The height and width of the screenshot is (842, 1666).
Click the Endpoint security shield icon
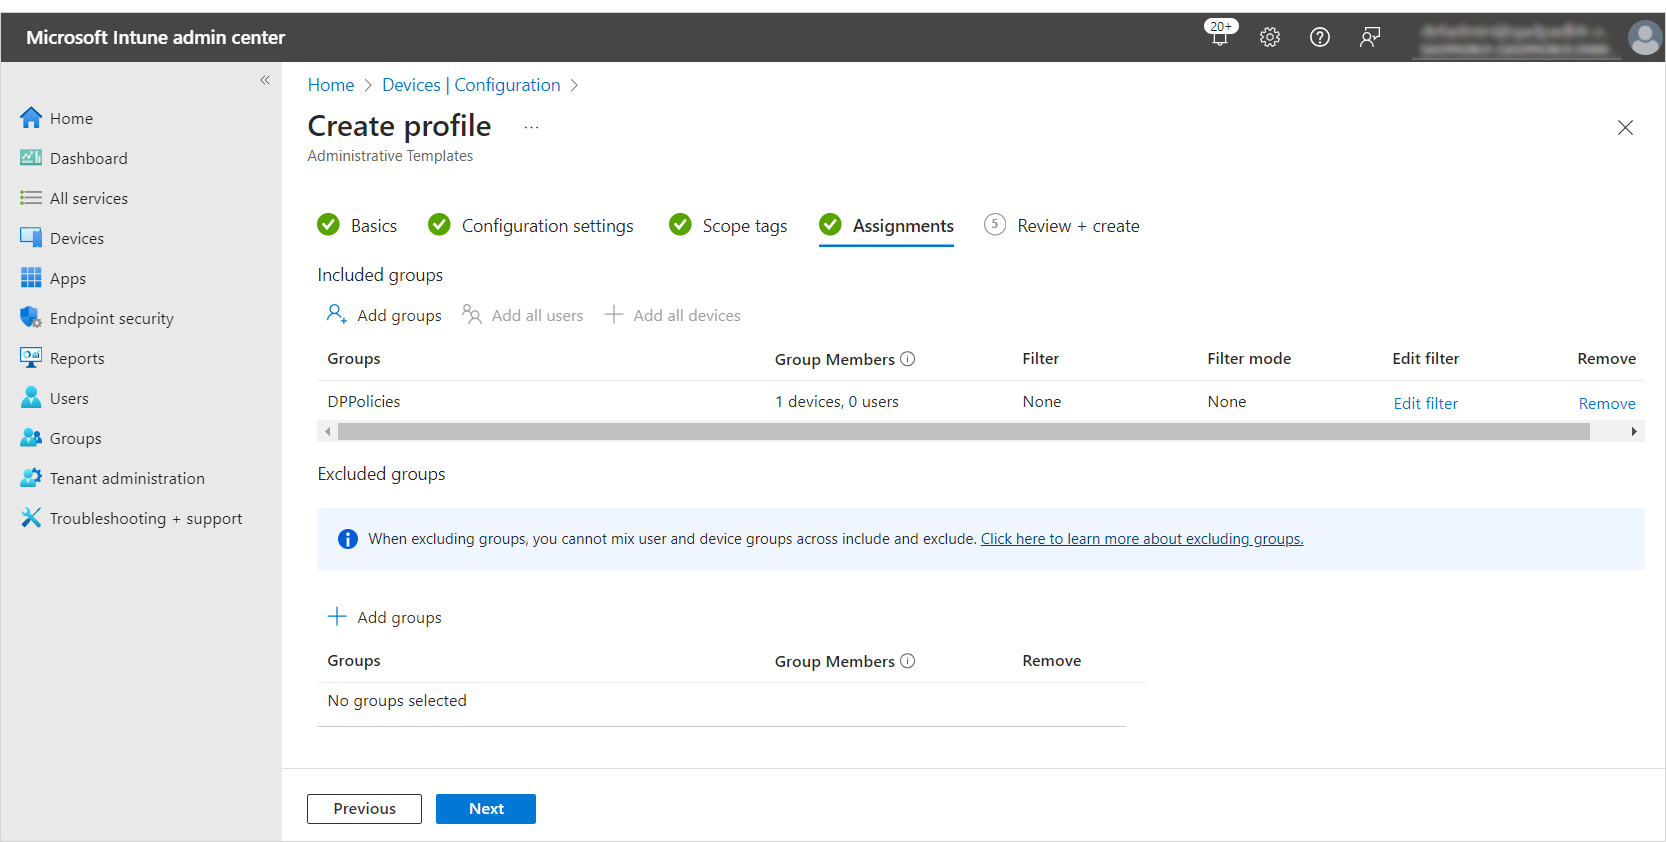[31, 318]
